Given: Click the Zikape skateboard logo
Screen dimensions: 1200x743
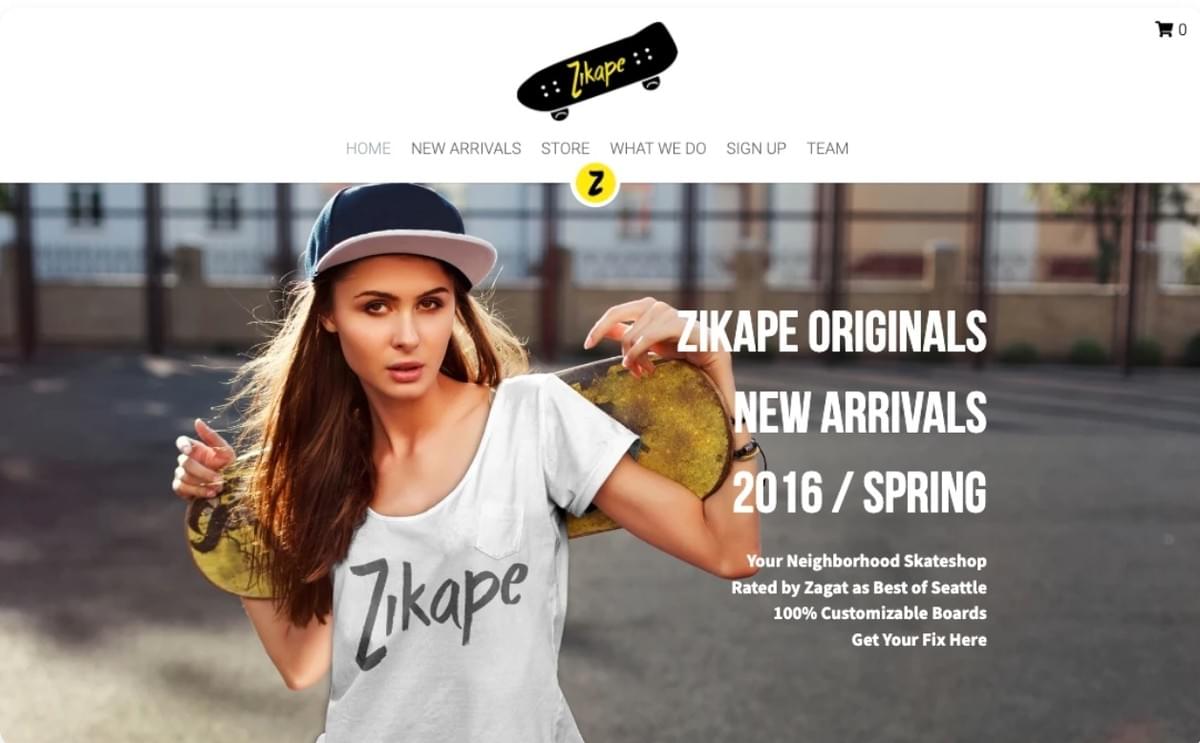Looking at the screenshot, I should pos(597,70).
